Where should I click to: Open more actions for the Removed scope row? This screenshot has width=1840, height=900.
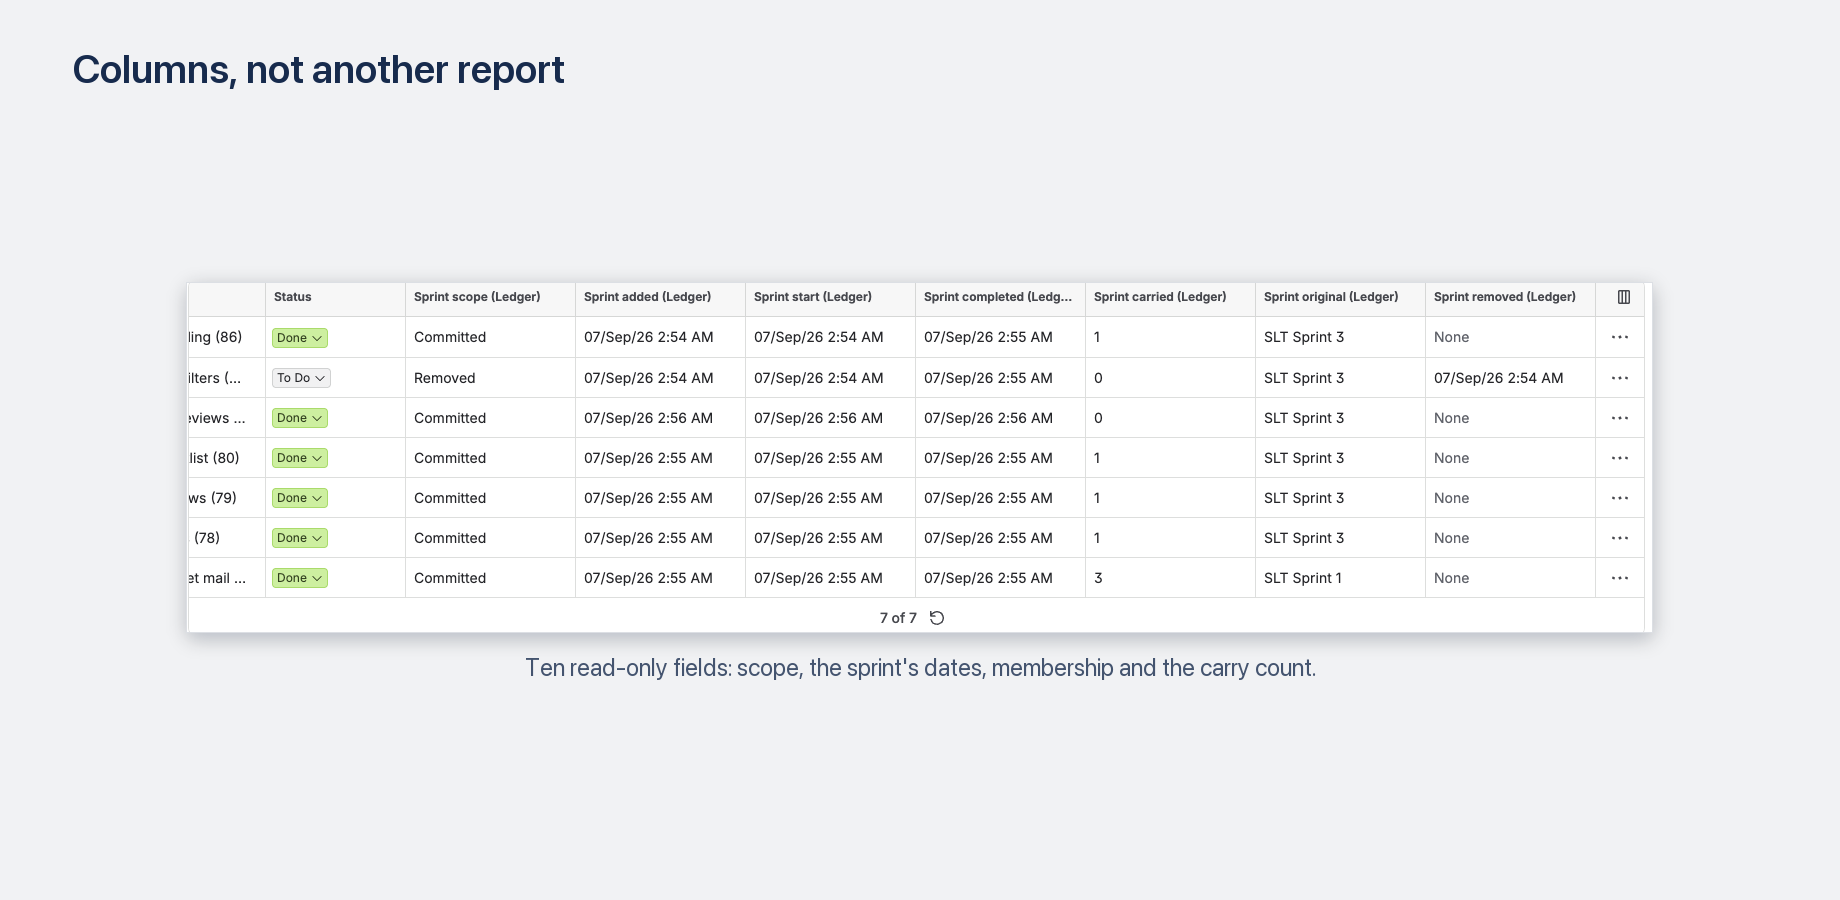coord(1620,378)
